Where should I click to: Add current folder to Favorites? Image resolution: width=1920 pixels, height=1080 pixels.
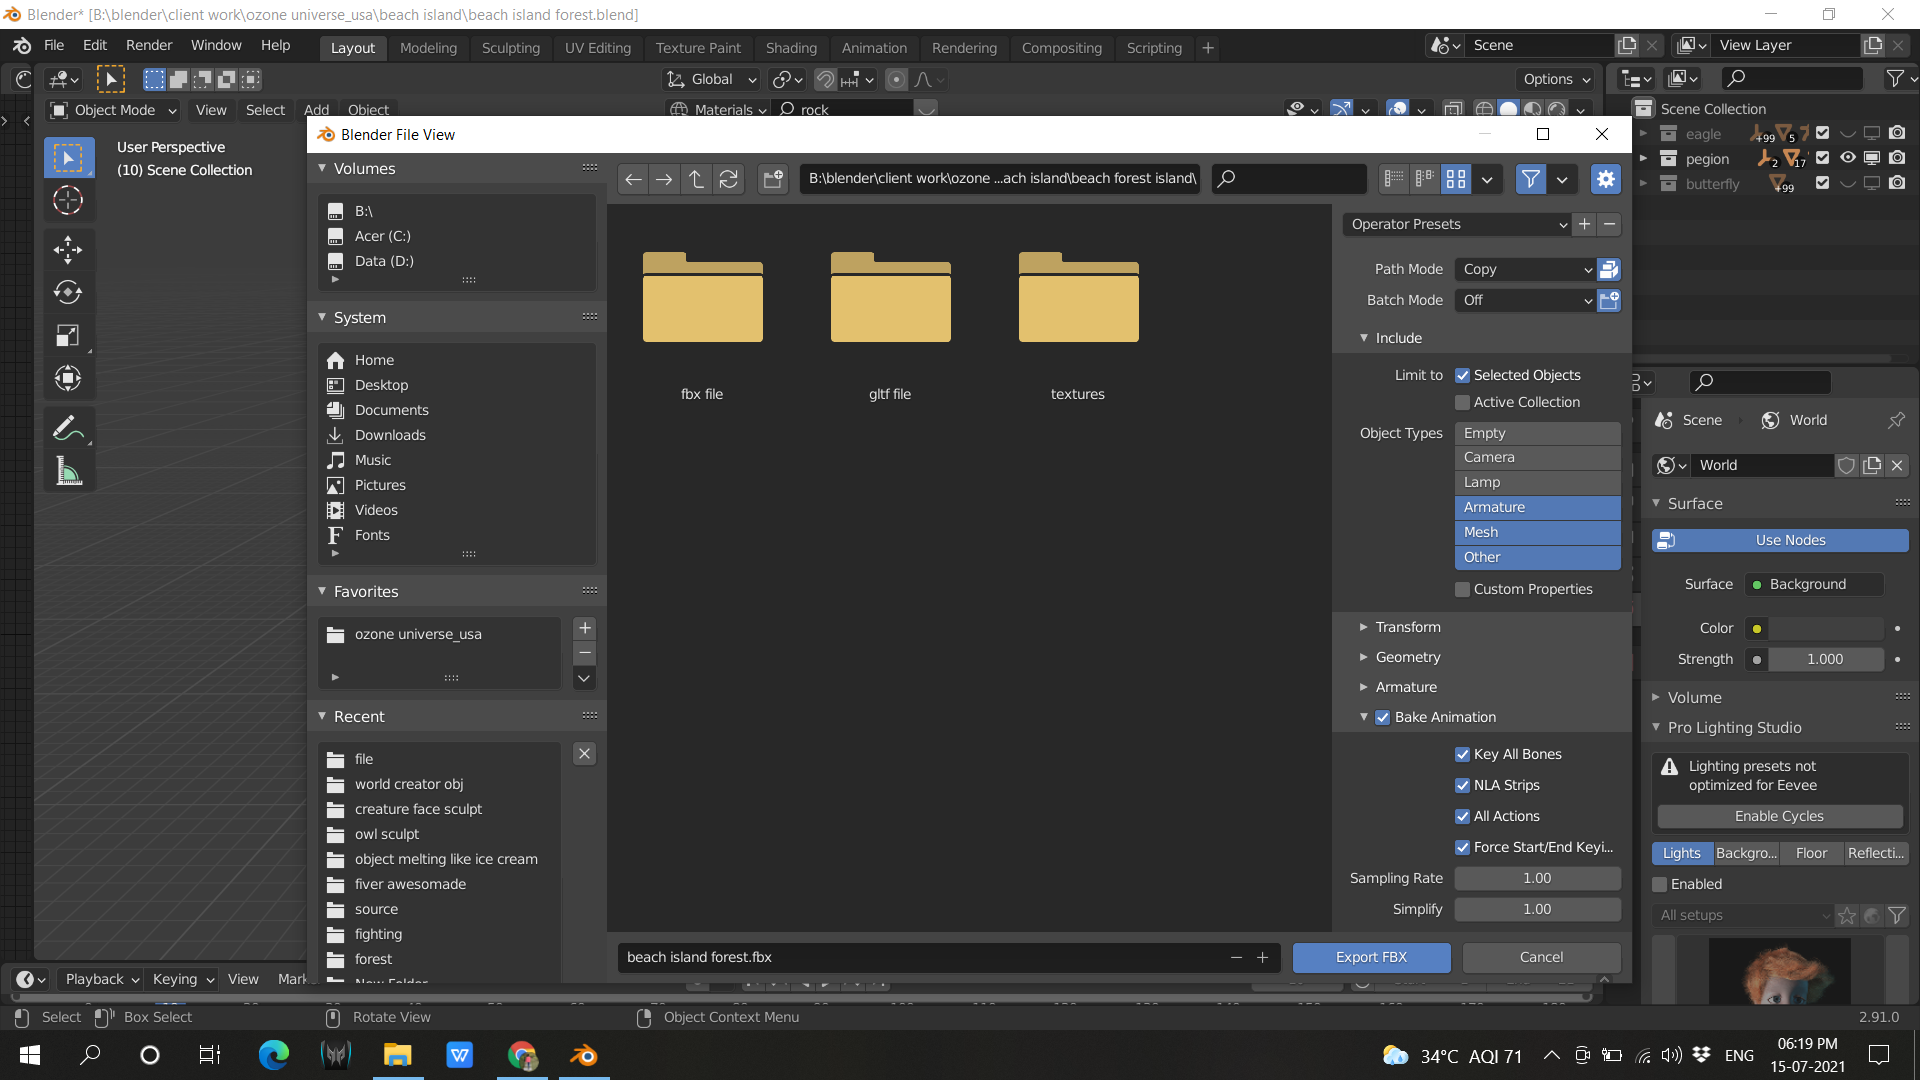point(585,628)
